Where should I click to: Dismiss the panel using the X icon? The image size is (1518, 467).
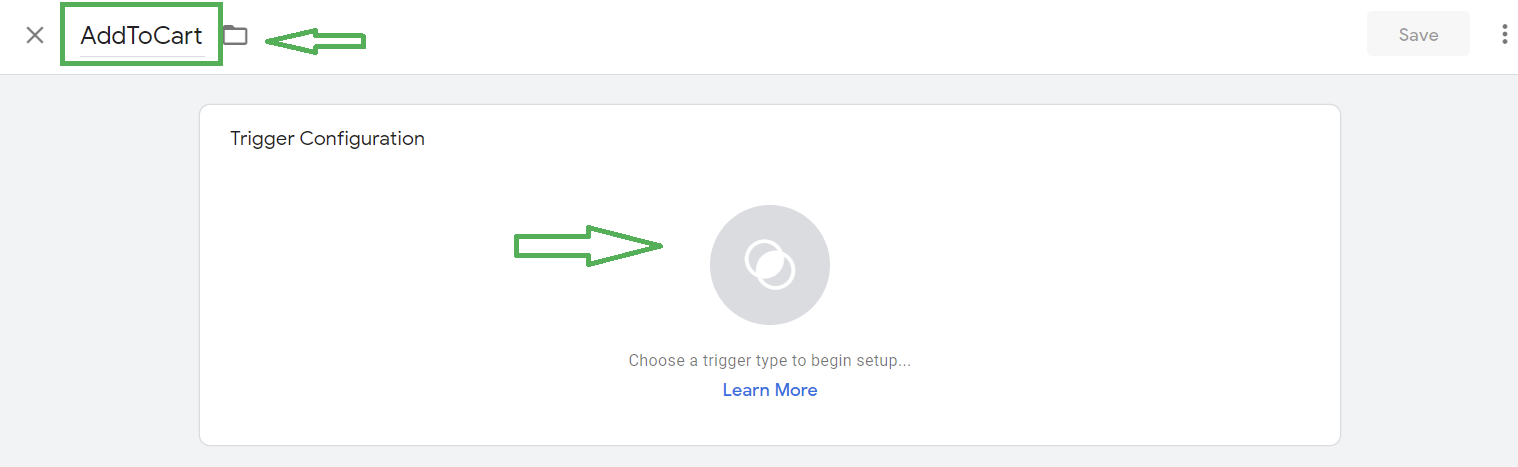coord(35,35)
